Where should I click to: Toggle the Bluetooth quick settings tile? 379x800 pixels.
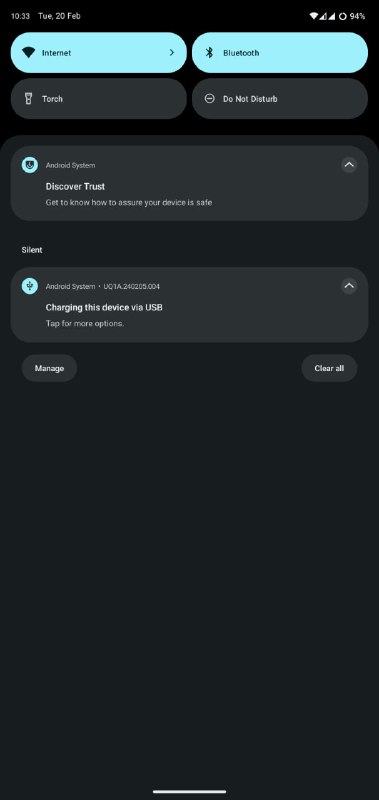(x=280, y=53)
